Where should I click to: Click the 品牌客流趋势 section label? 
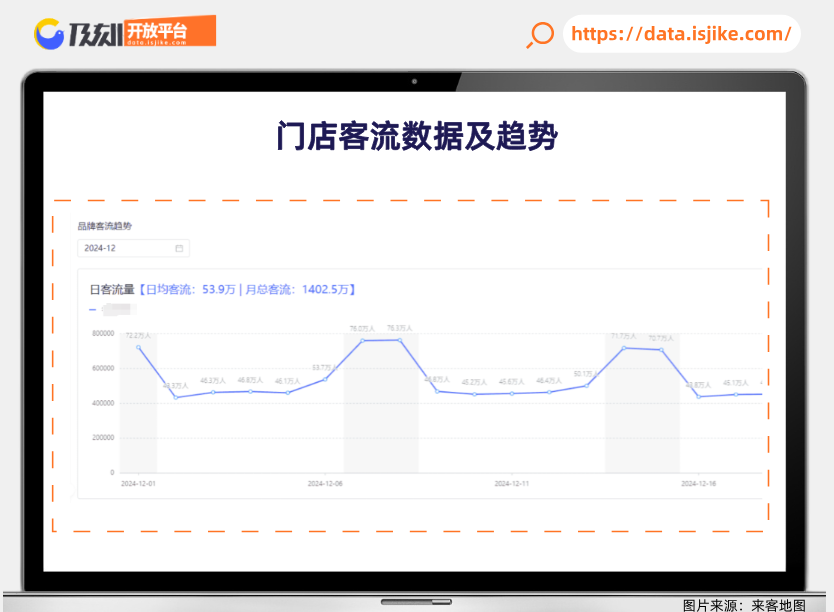tap(104, 227)
